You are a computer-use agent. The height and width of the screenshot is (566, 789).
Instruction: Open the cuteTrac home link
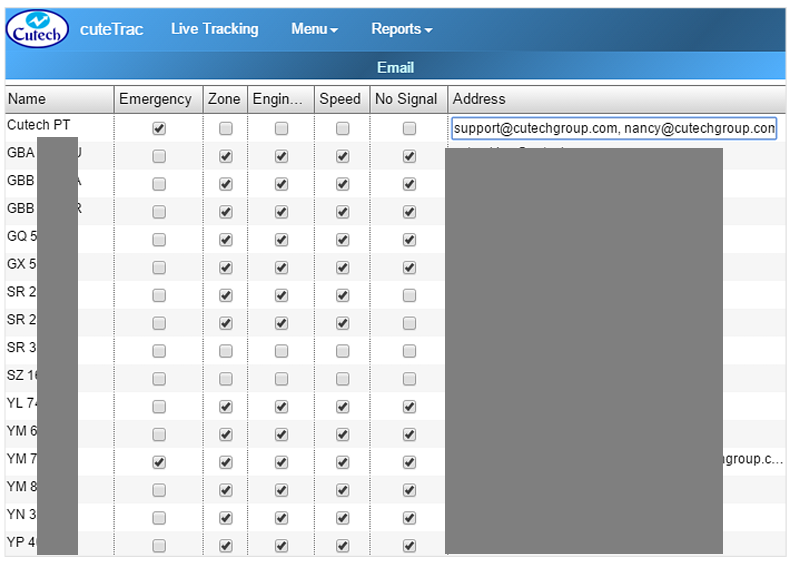click(x=111, y=29)
